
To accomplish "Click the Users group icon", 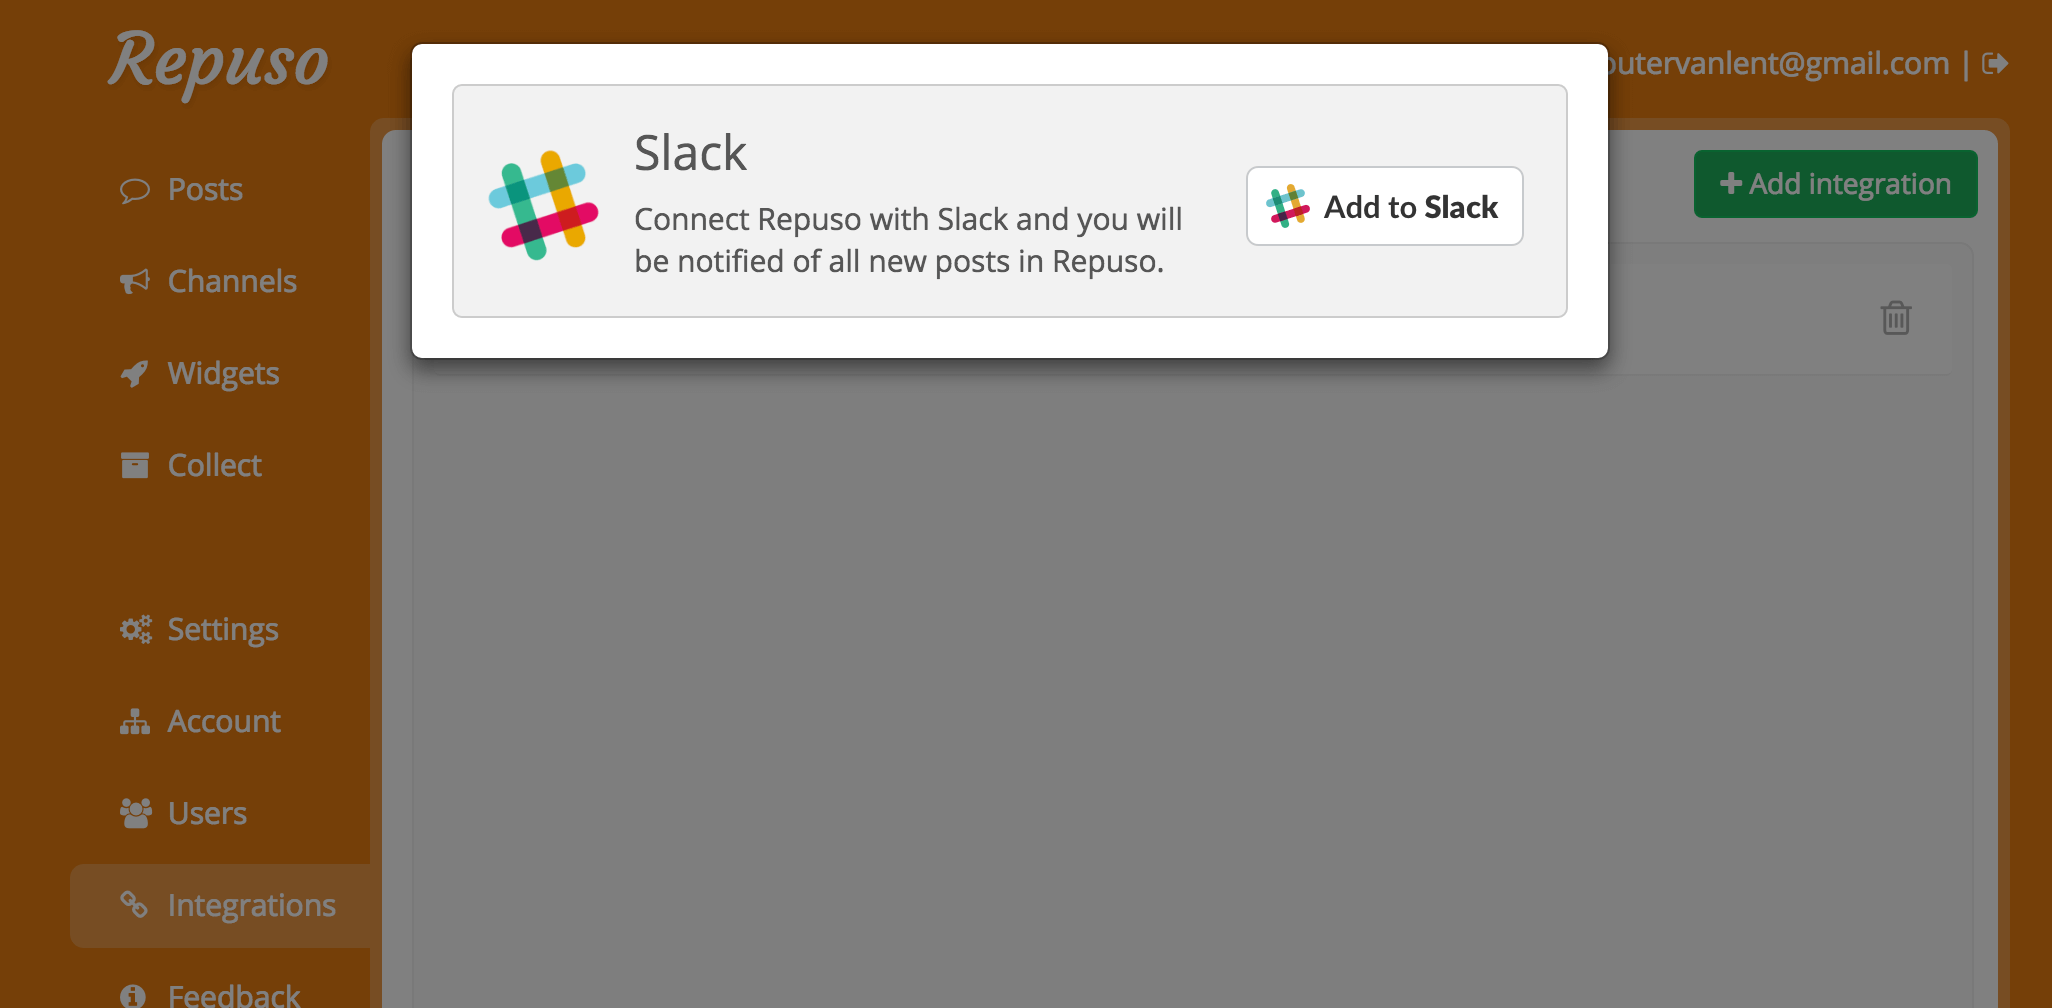I will (x=135, y=813).
